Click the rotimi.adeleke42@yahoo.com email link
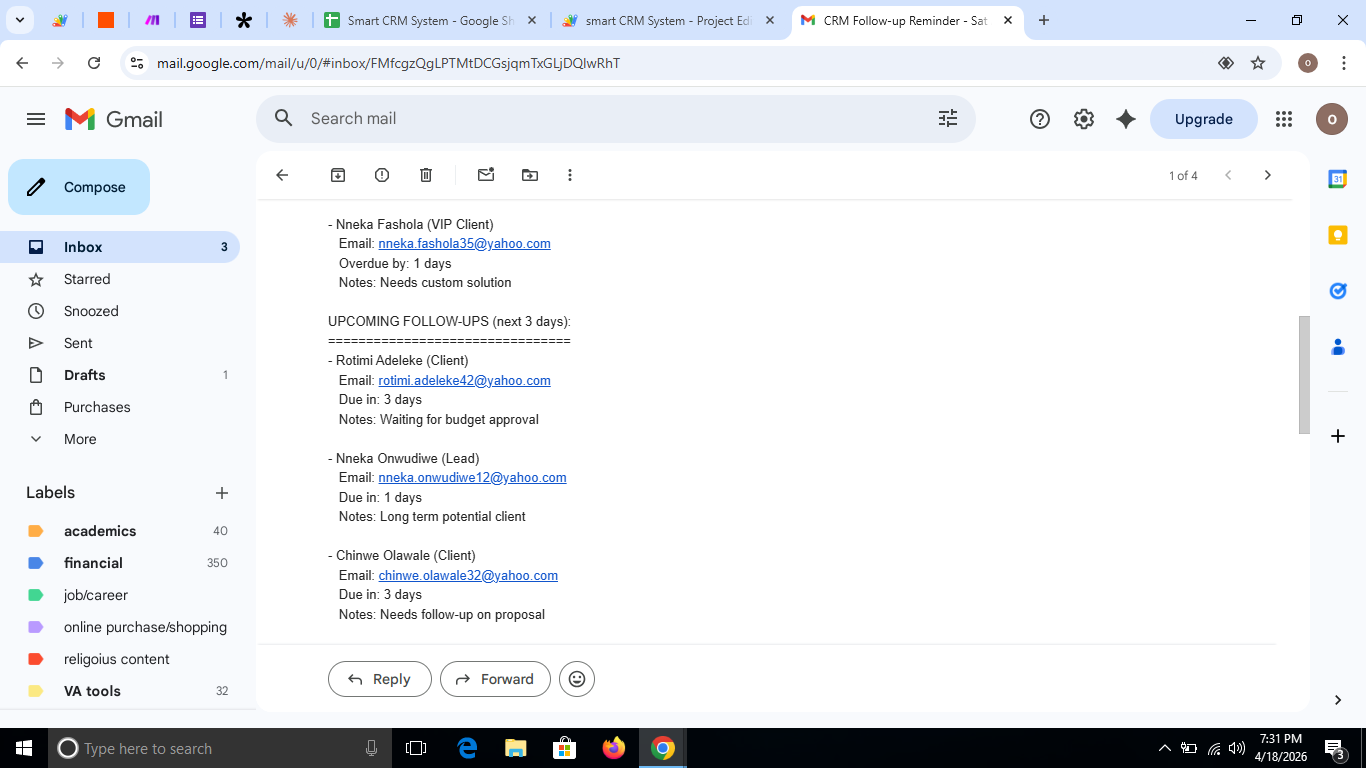1366x768 pixels. click(464, 380)
